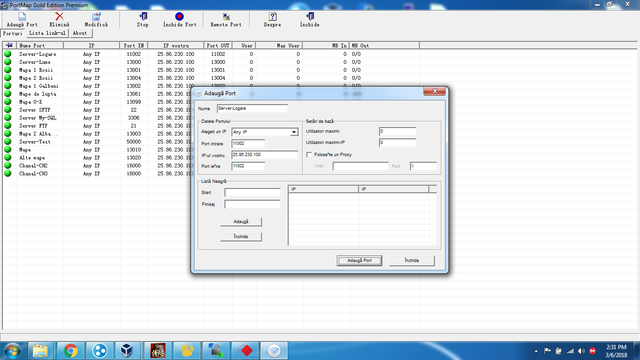This screenshot has width=640, height=360.
Task: Switch to the Porturi tab
Action: tap(13, 33)
